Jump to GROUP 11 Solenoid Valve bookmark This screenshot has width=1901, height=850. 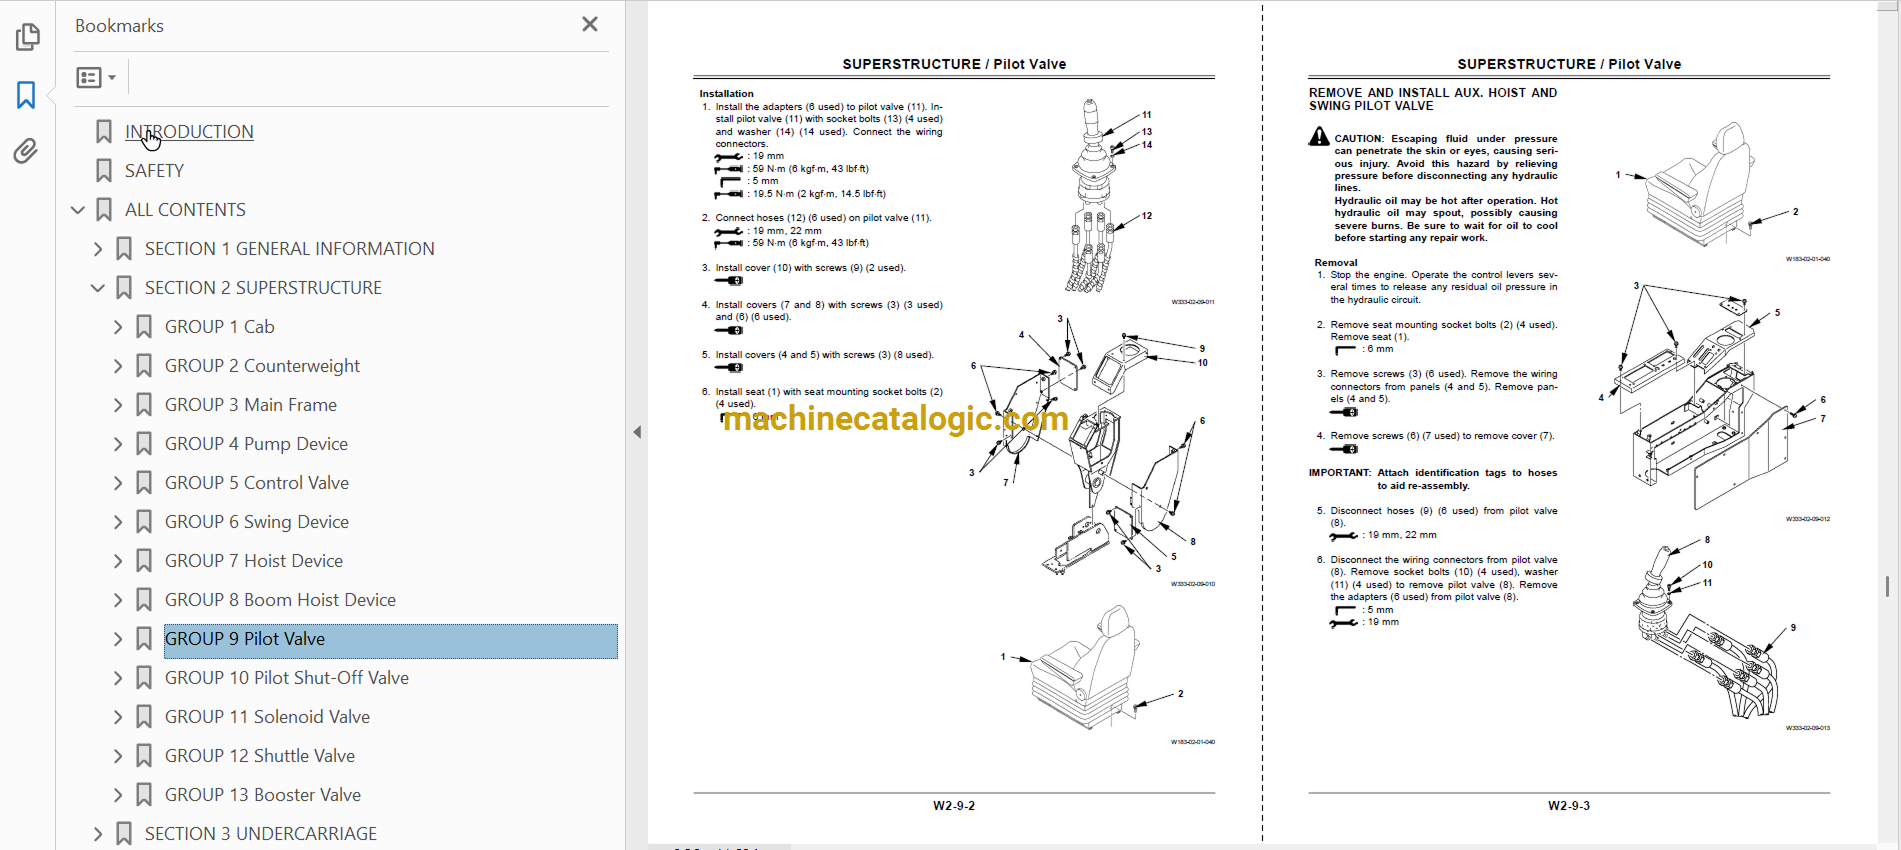267,717
